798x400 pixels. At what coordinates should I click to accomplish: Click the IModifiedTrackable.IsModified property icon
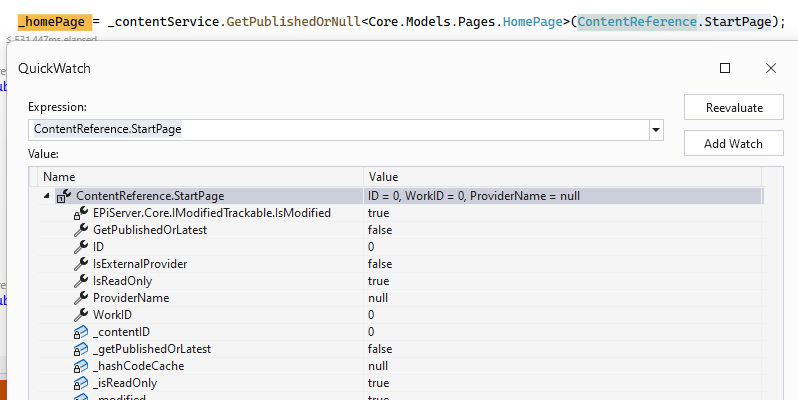point(82,213)
